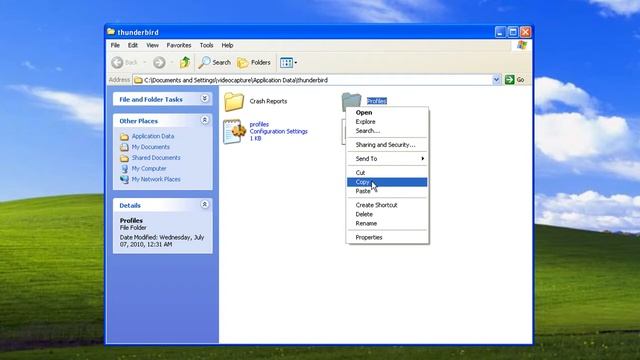Choose Copy in context menu
The height and width of the screenshot is (360, 640).
(387, 182)
